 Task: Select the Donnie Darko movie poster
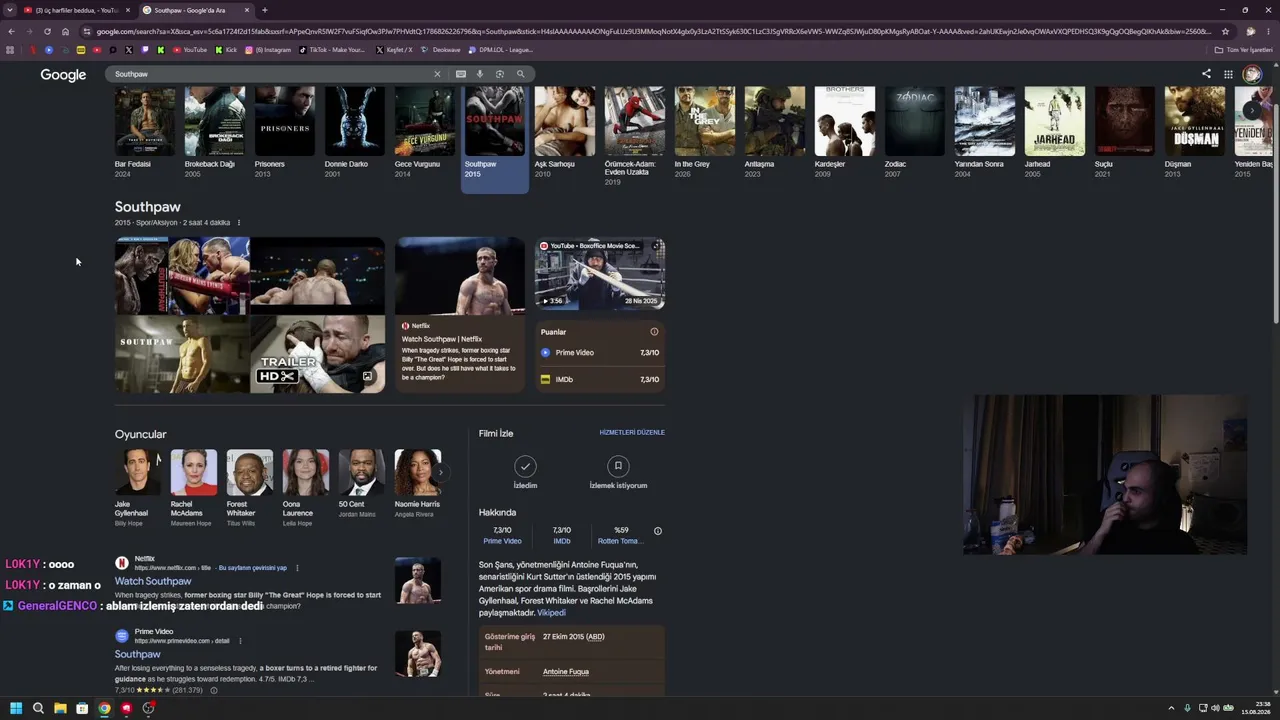pos(355,121)
